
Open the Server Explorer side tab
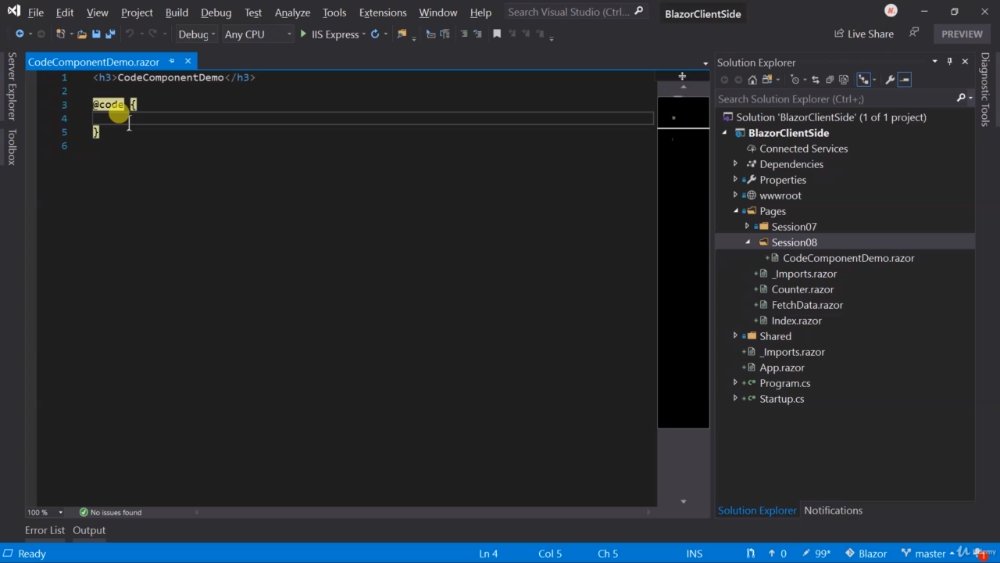11,86
